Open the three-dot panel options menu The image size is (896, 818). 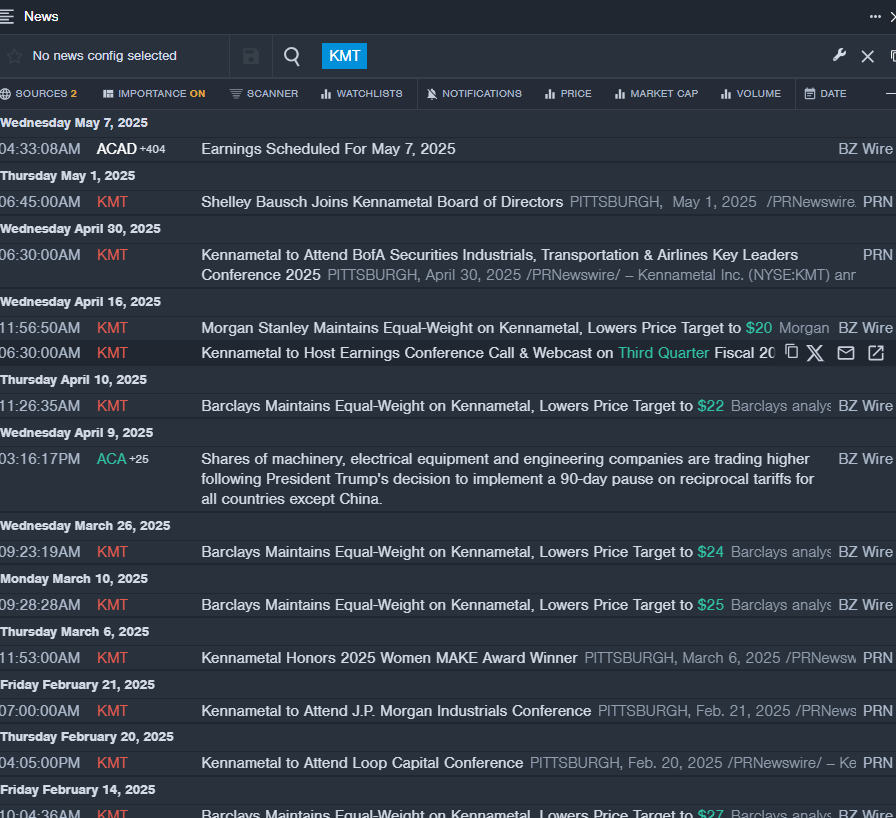click(875, 17)
